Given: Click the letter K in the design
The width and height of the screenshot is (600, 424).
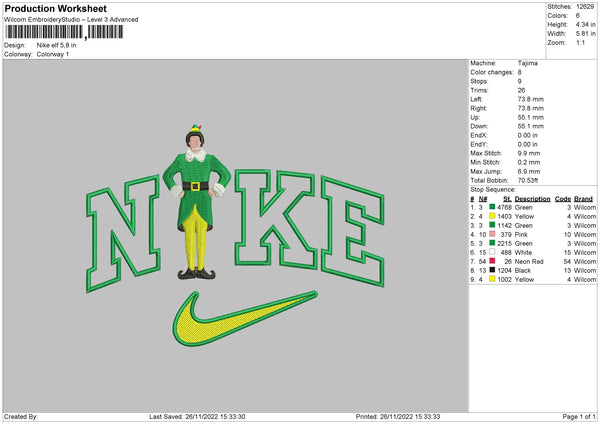Looking at the screenshot, I should 276,219.
